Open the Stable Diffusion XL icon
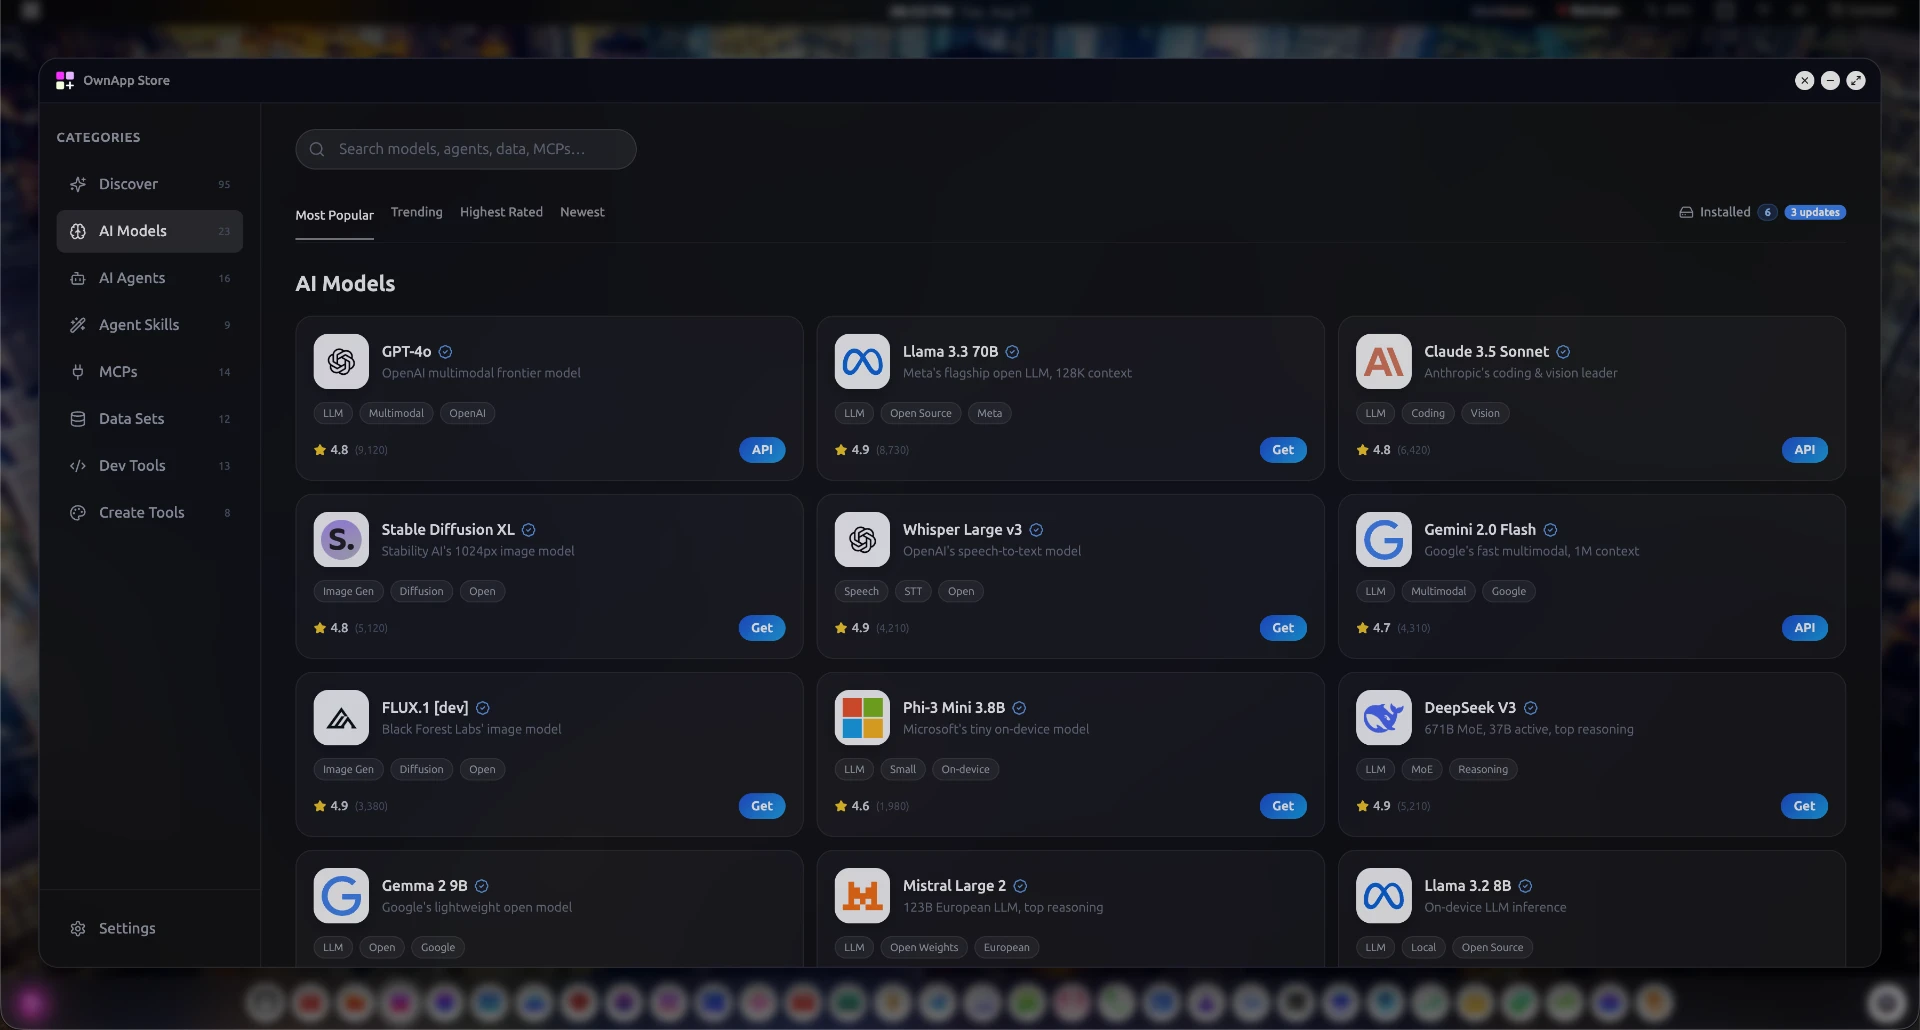Screen dimensions: 1920x1030 coord(341,539)
